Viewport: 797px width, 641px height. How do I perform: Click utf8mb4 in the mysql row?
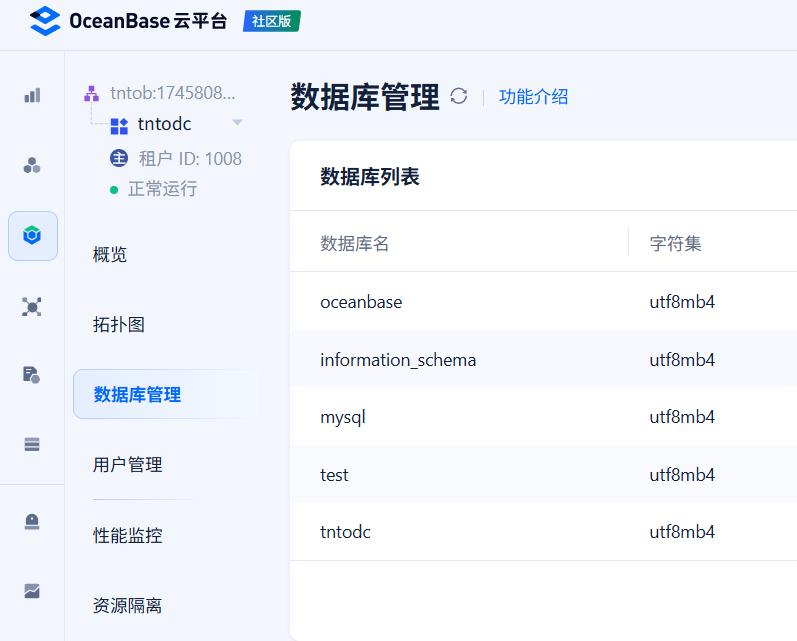coord(682,417)
